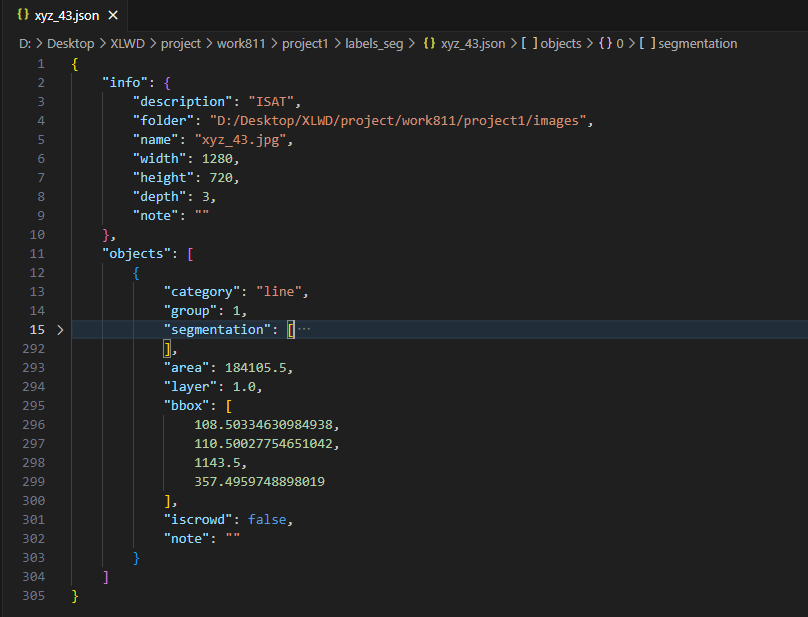Click the "width" key
The width and height of the screenshot is (808, 617).
(160, 159)
